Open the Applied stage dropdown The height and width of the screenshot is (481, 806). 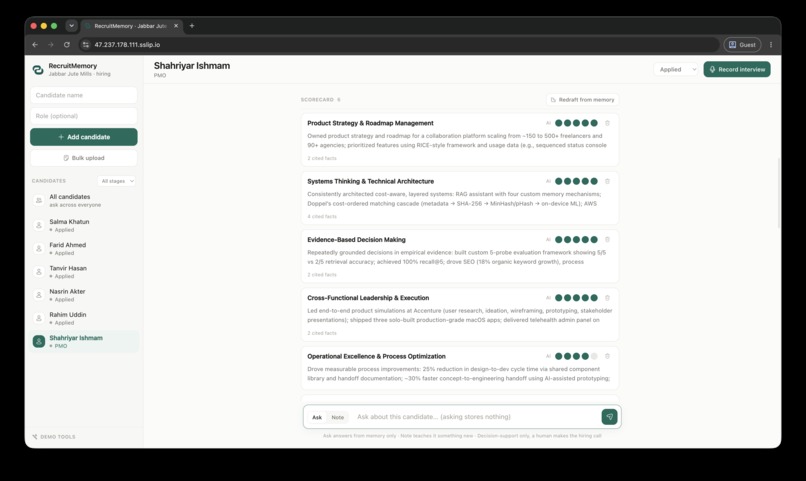click(x=675, y=69)
